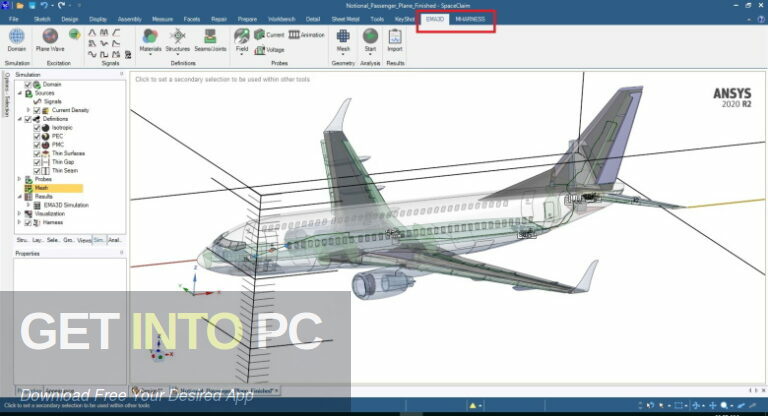Switch to the Anal... panel tab

click(115, 240)
